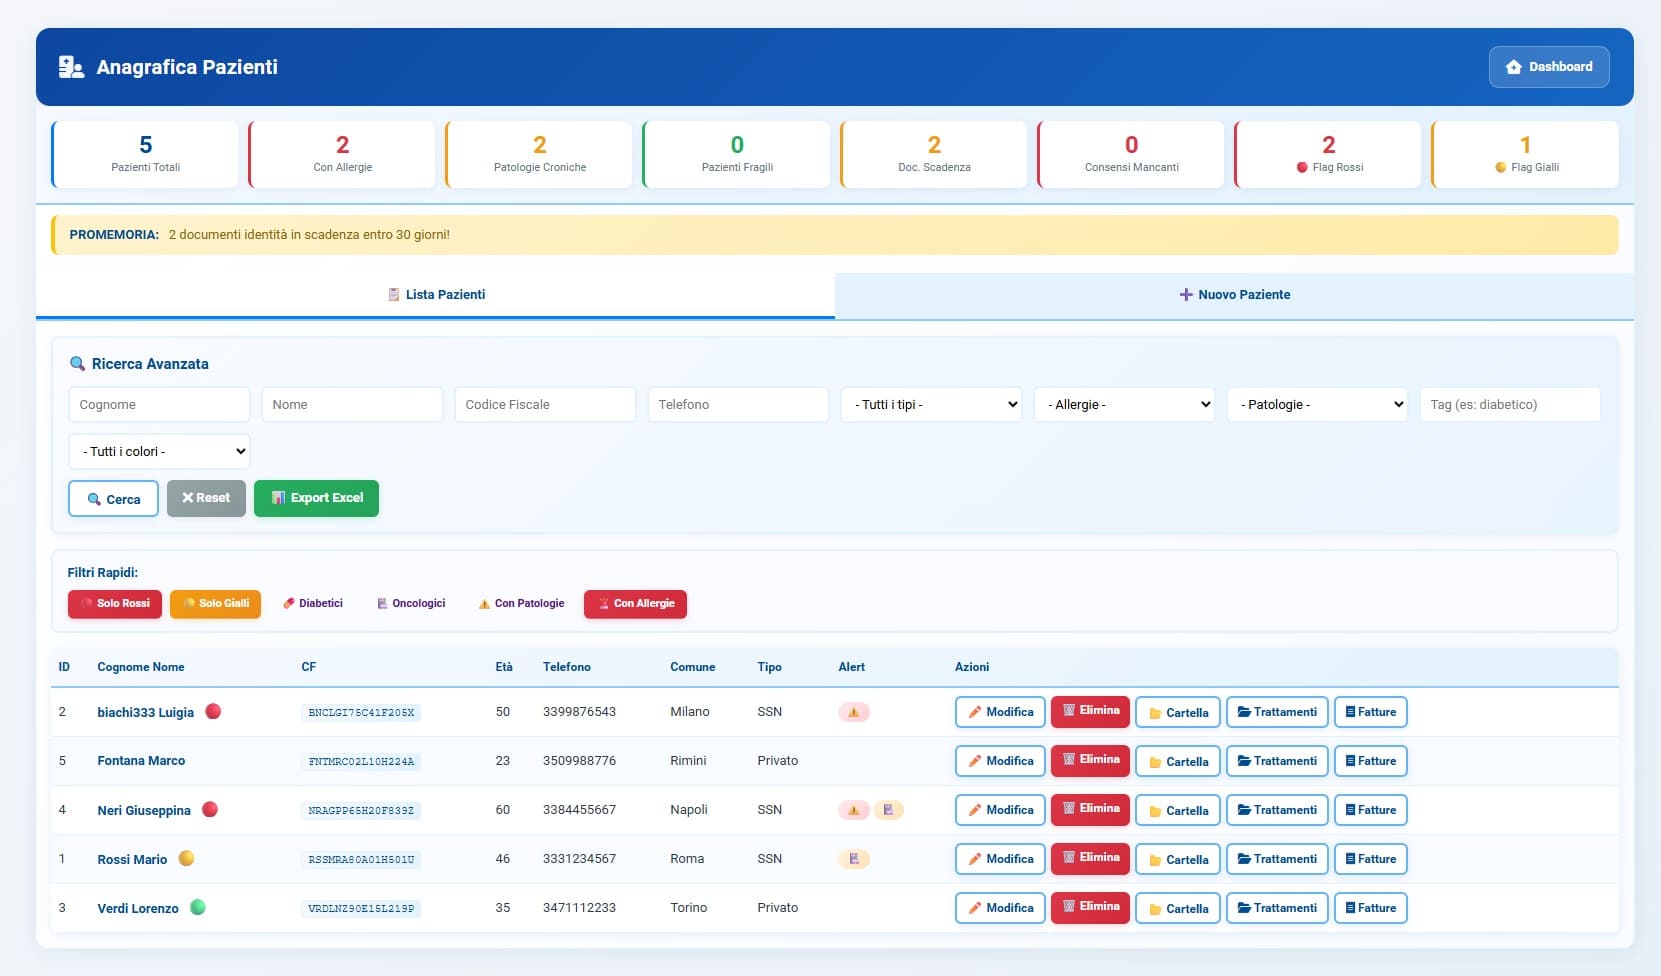Open the Allergie filter dropdown
The image size is (1661, 976).
[x=1124, y=405]
